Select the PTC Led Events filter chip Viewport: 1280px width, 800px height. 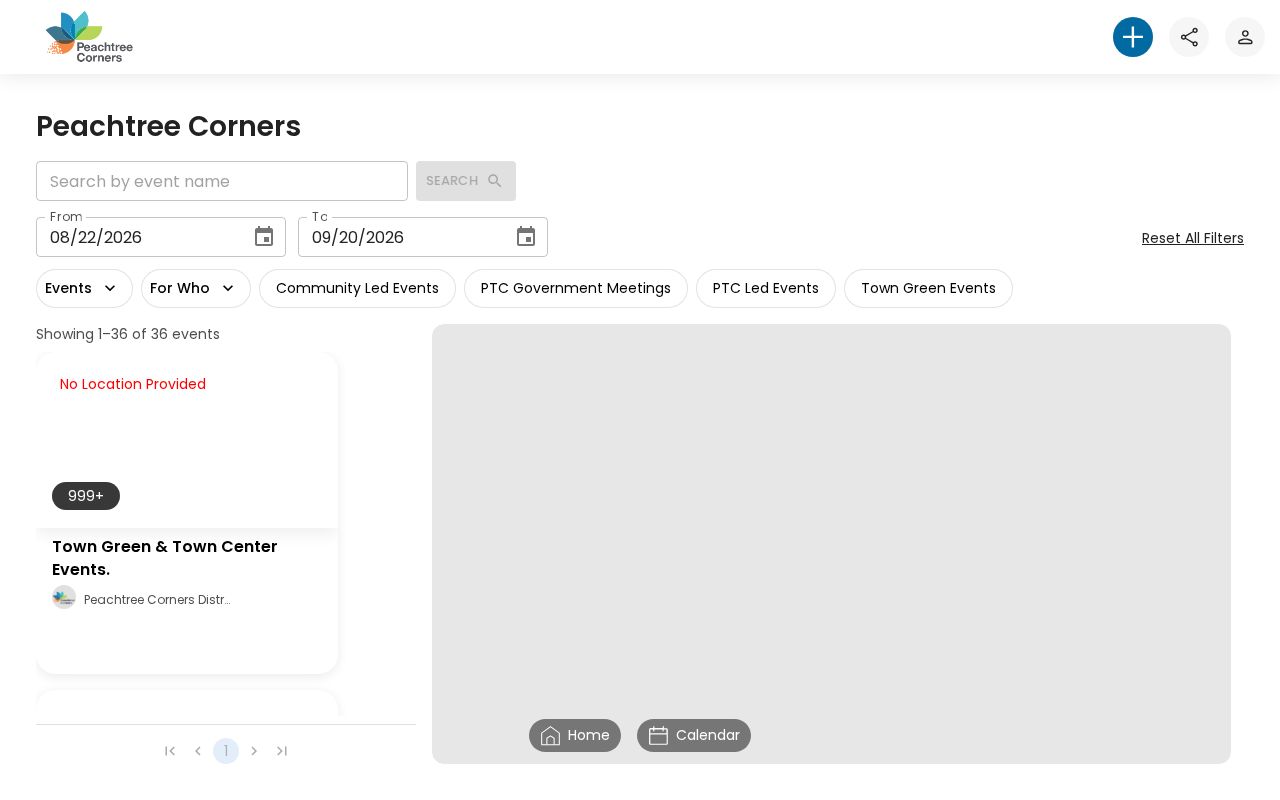(766, 288)
